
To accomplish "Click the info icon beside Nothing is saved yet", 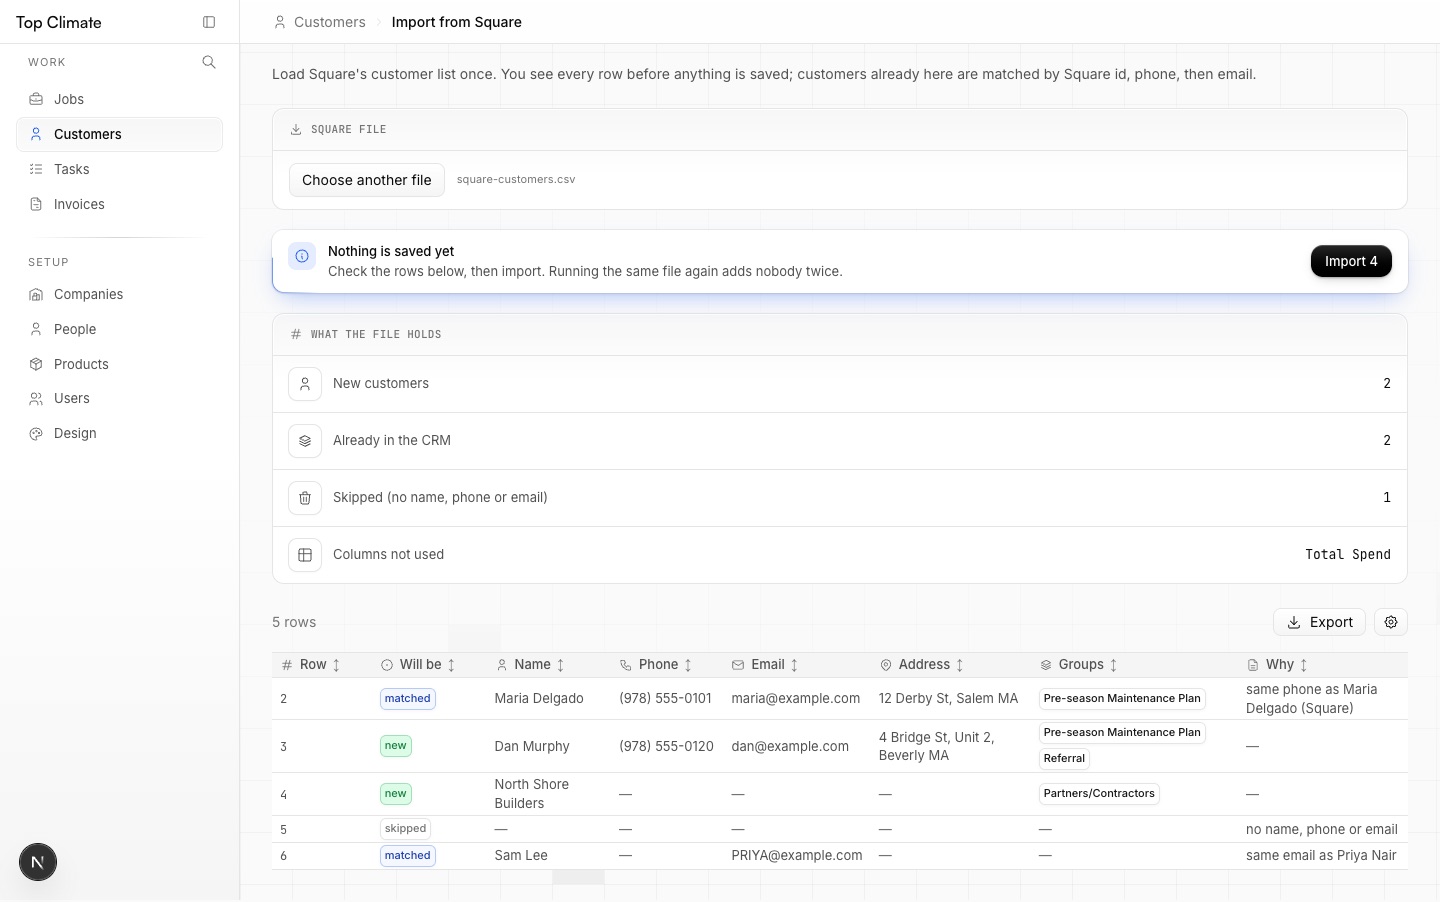I will click(x=302, y=256).
